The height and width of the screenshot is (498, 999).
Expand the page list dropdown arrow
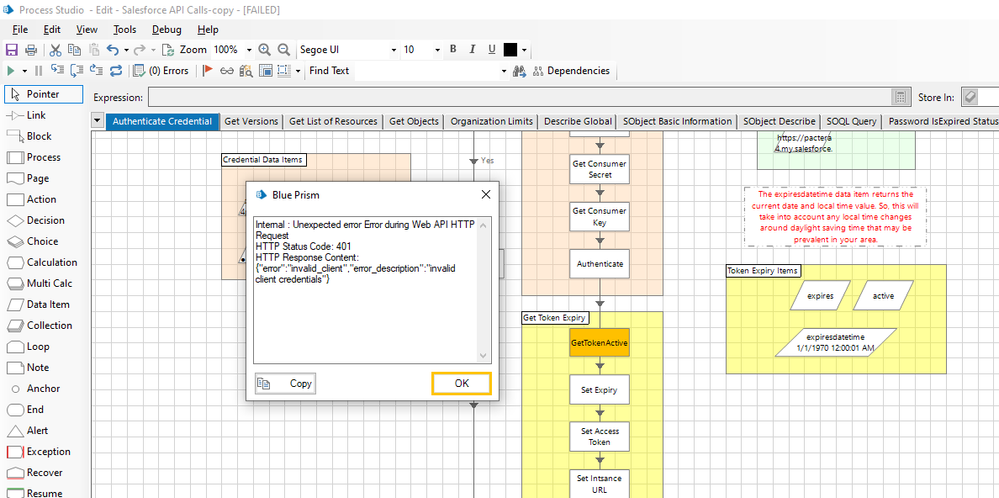[x=97, y=121]
